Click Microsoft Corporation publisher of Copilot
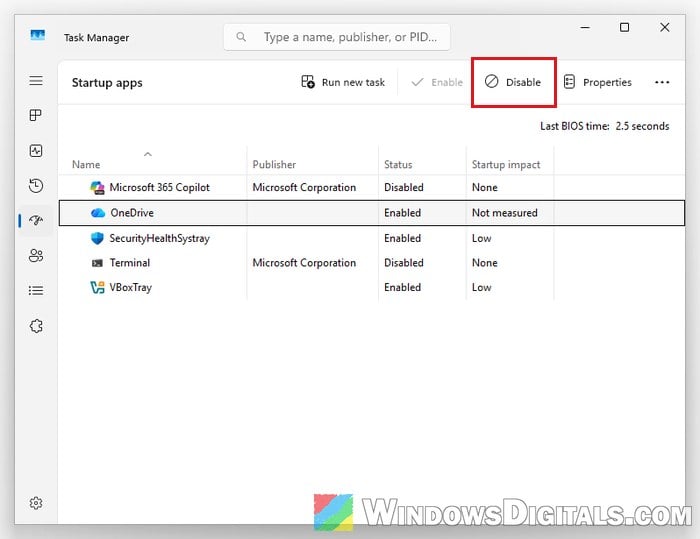 304,188
